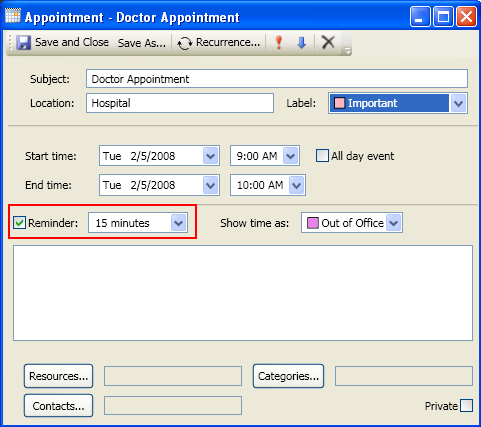Set low importance with the blue down arrow
Screen dimensions: 481x427
pos(302,43)
